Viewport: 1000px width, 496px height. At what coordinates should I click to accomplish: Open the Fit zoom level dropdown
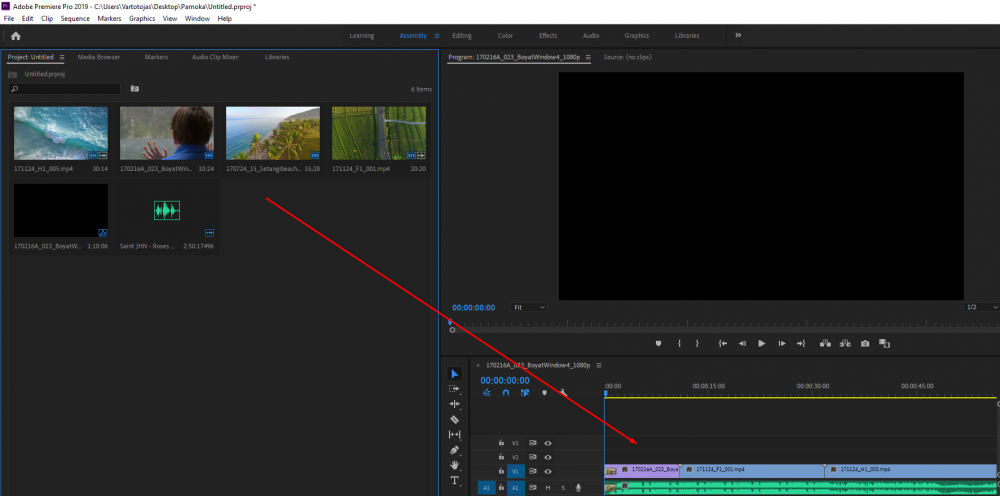coord(529,307)
